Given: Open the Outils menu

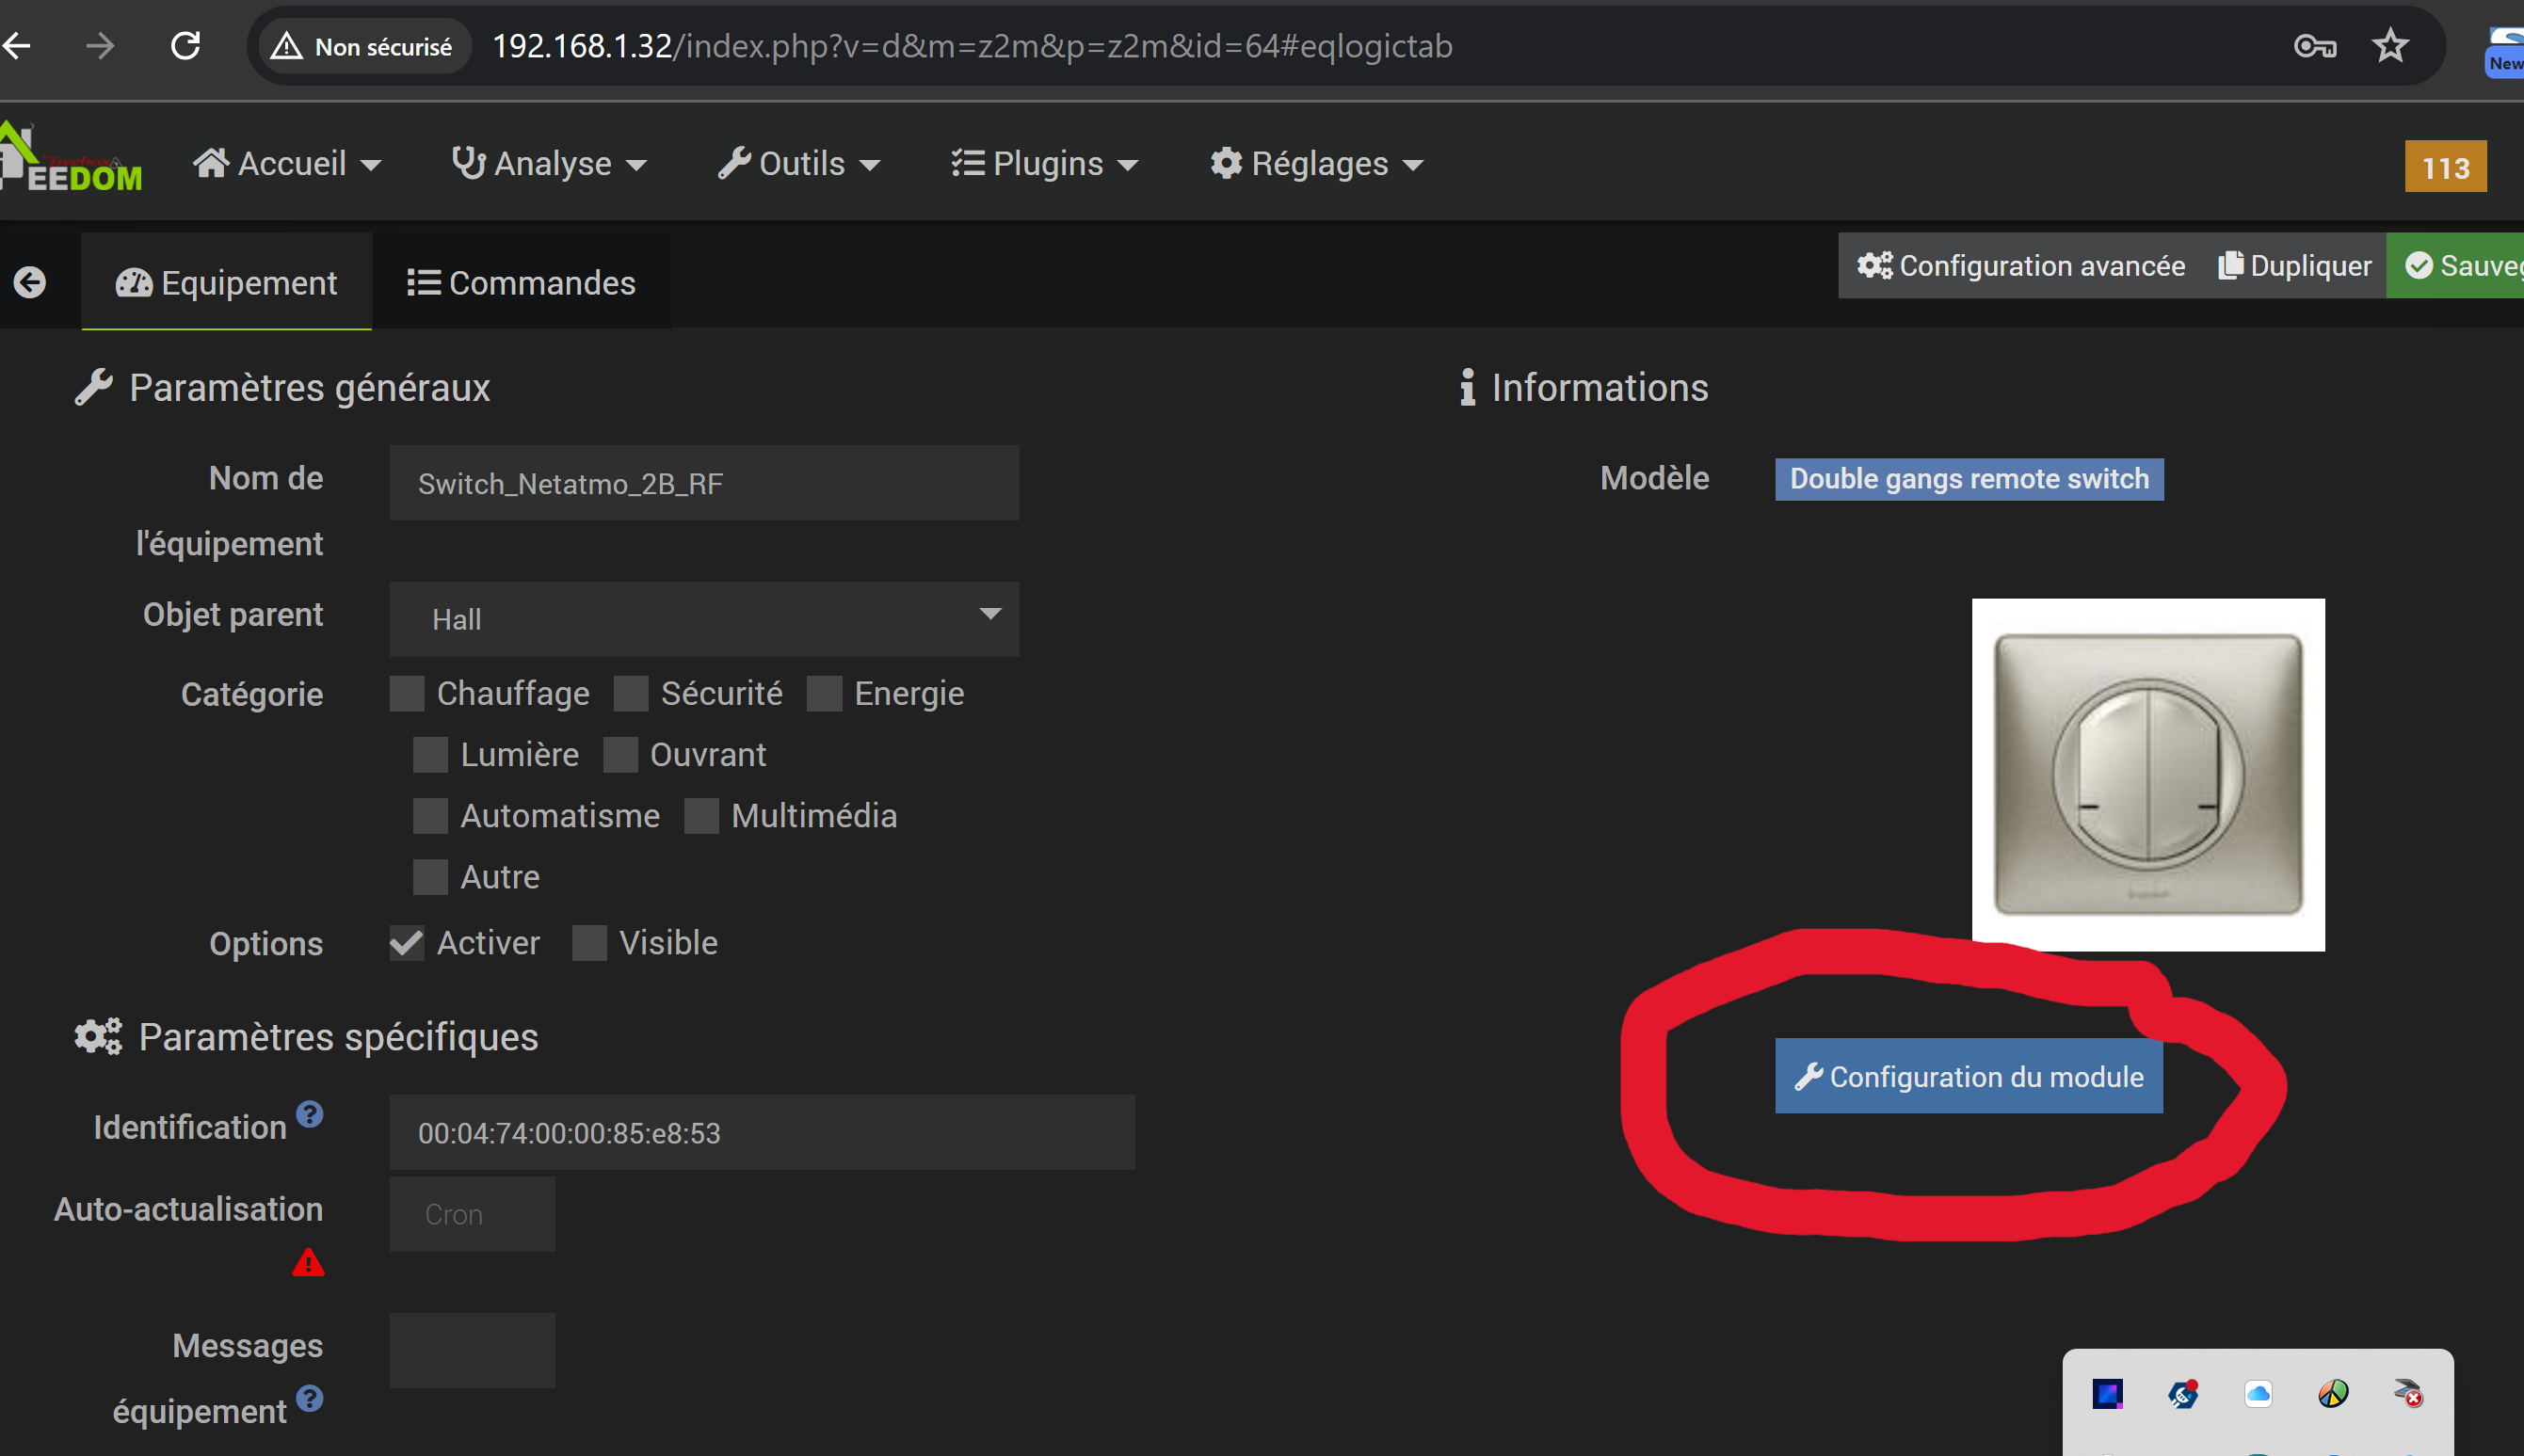Looking at the screenshot, I should click(799, 164).
